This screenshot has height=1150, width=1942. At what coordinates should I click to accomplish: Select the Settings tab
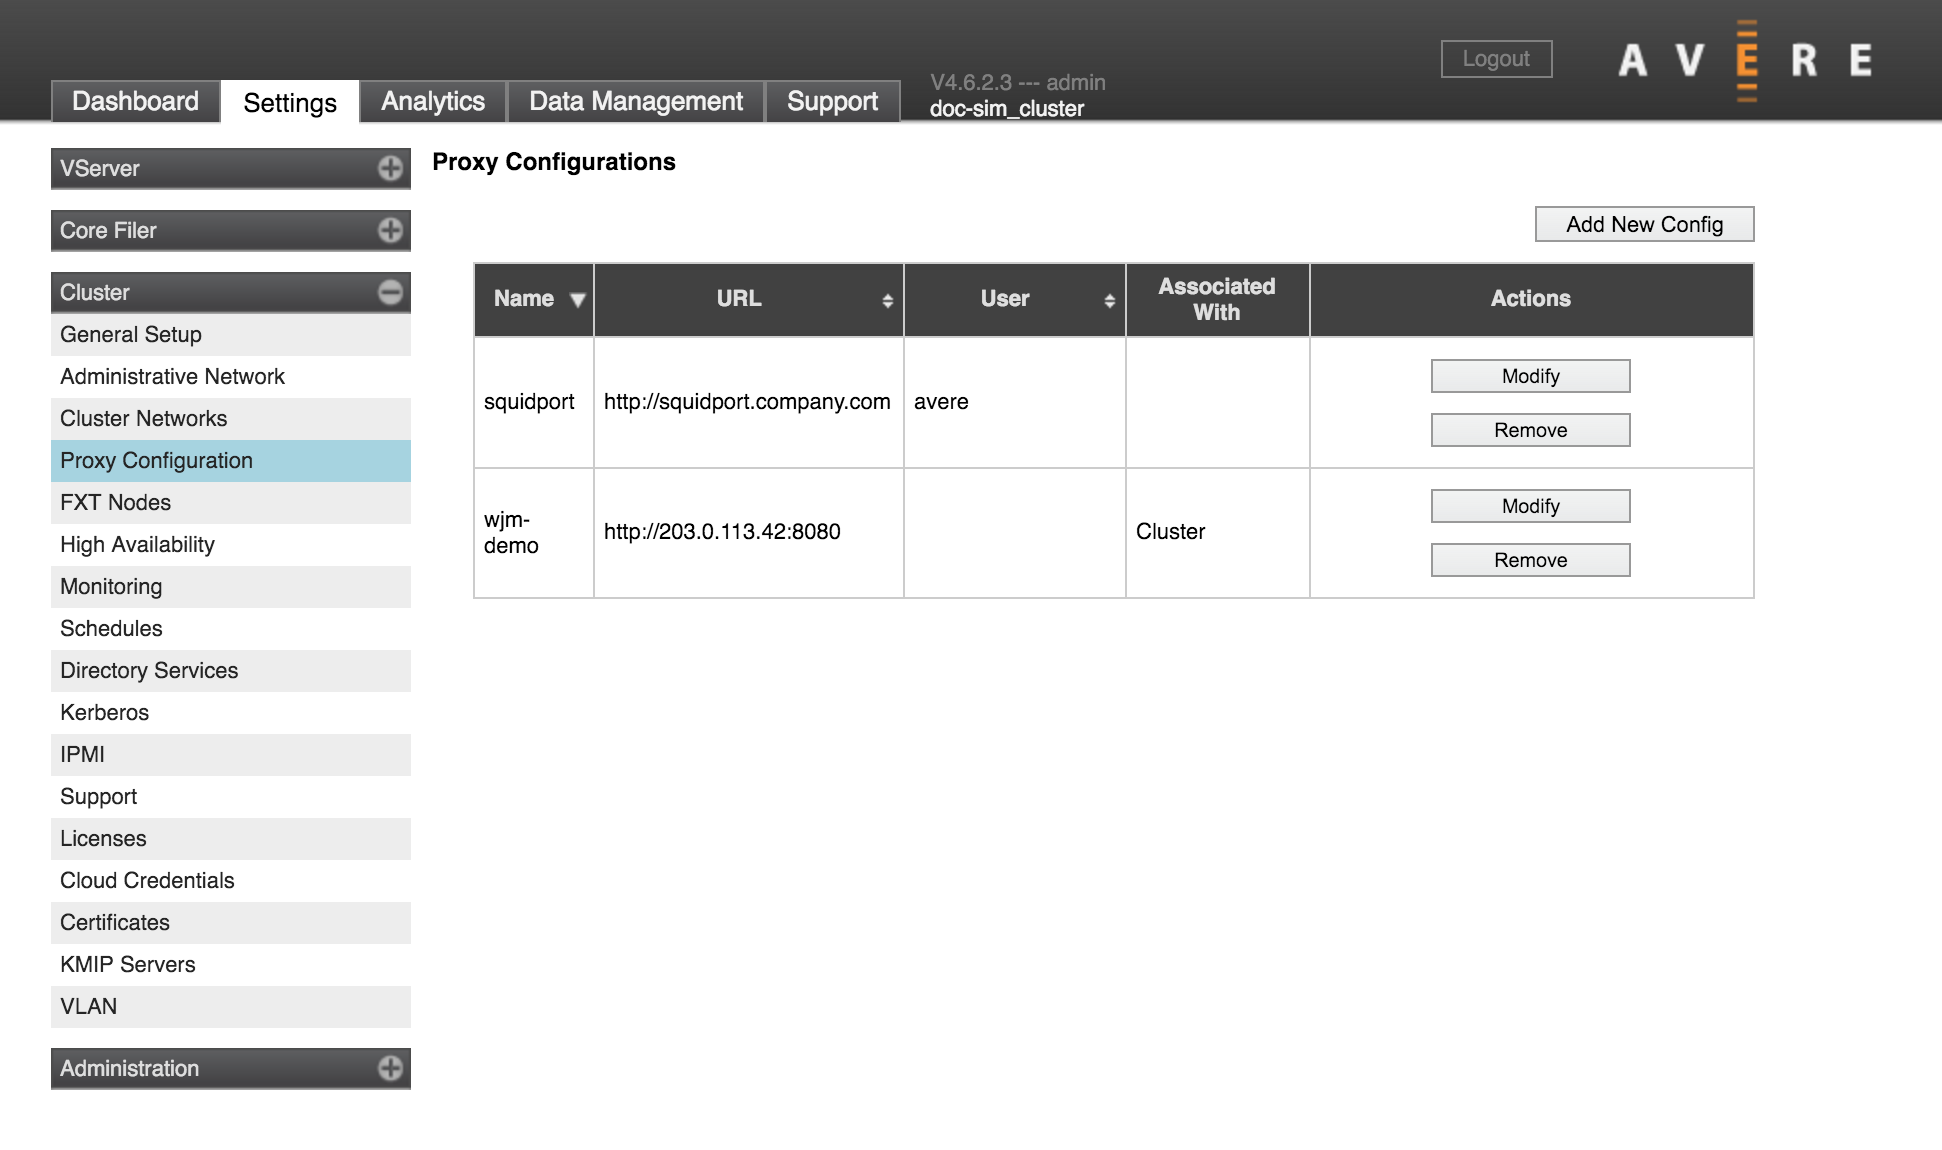coord(290,102)
